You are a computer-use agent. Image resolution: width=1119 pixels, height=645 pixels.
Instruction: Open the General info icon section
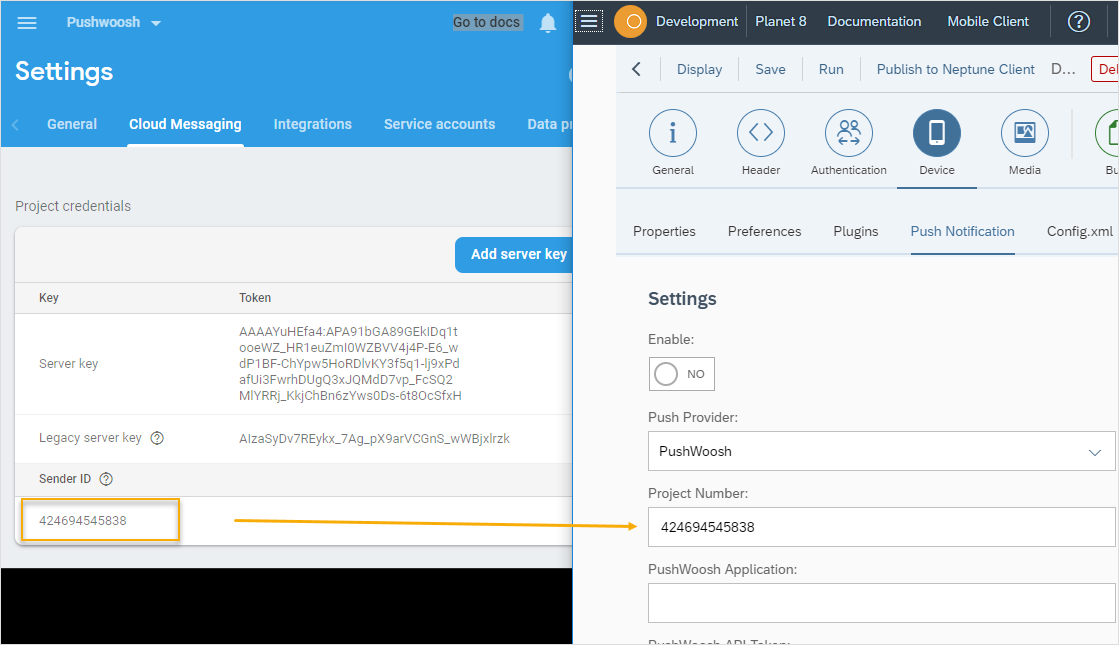point(673,133)
